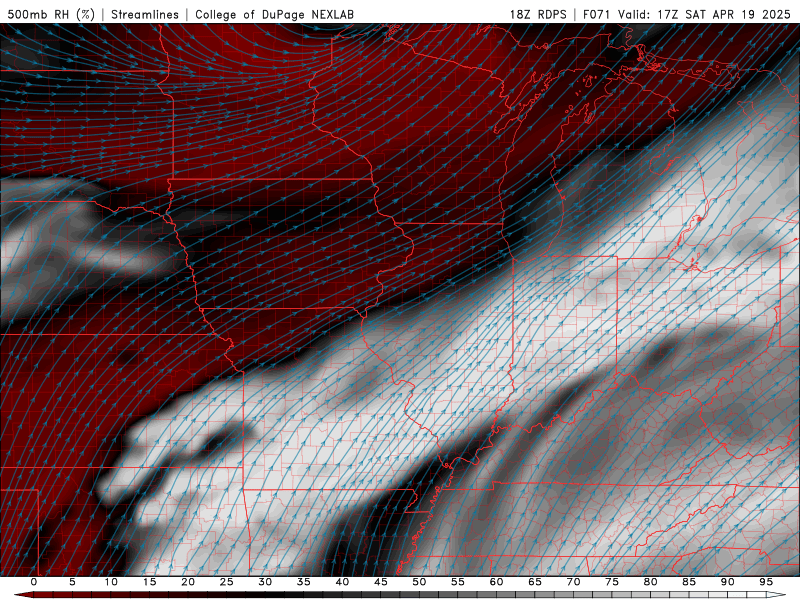Click the "500mb RH (%)" title text

coord(51,14)
